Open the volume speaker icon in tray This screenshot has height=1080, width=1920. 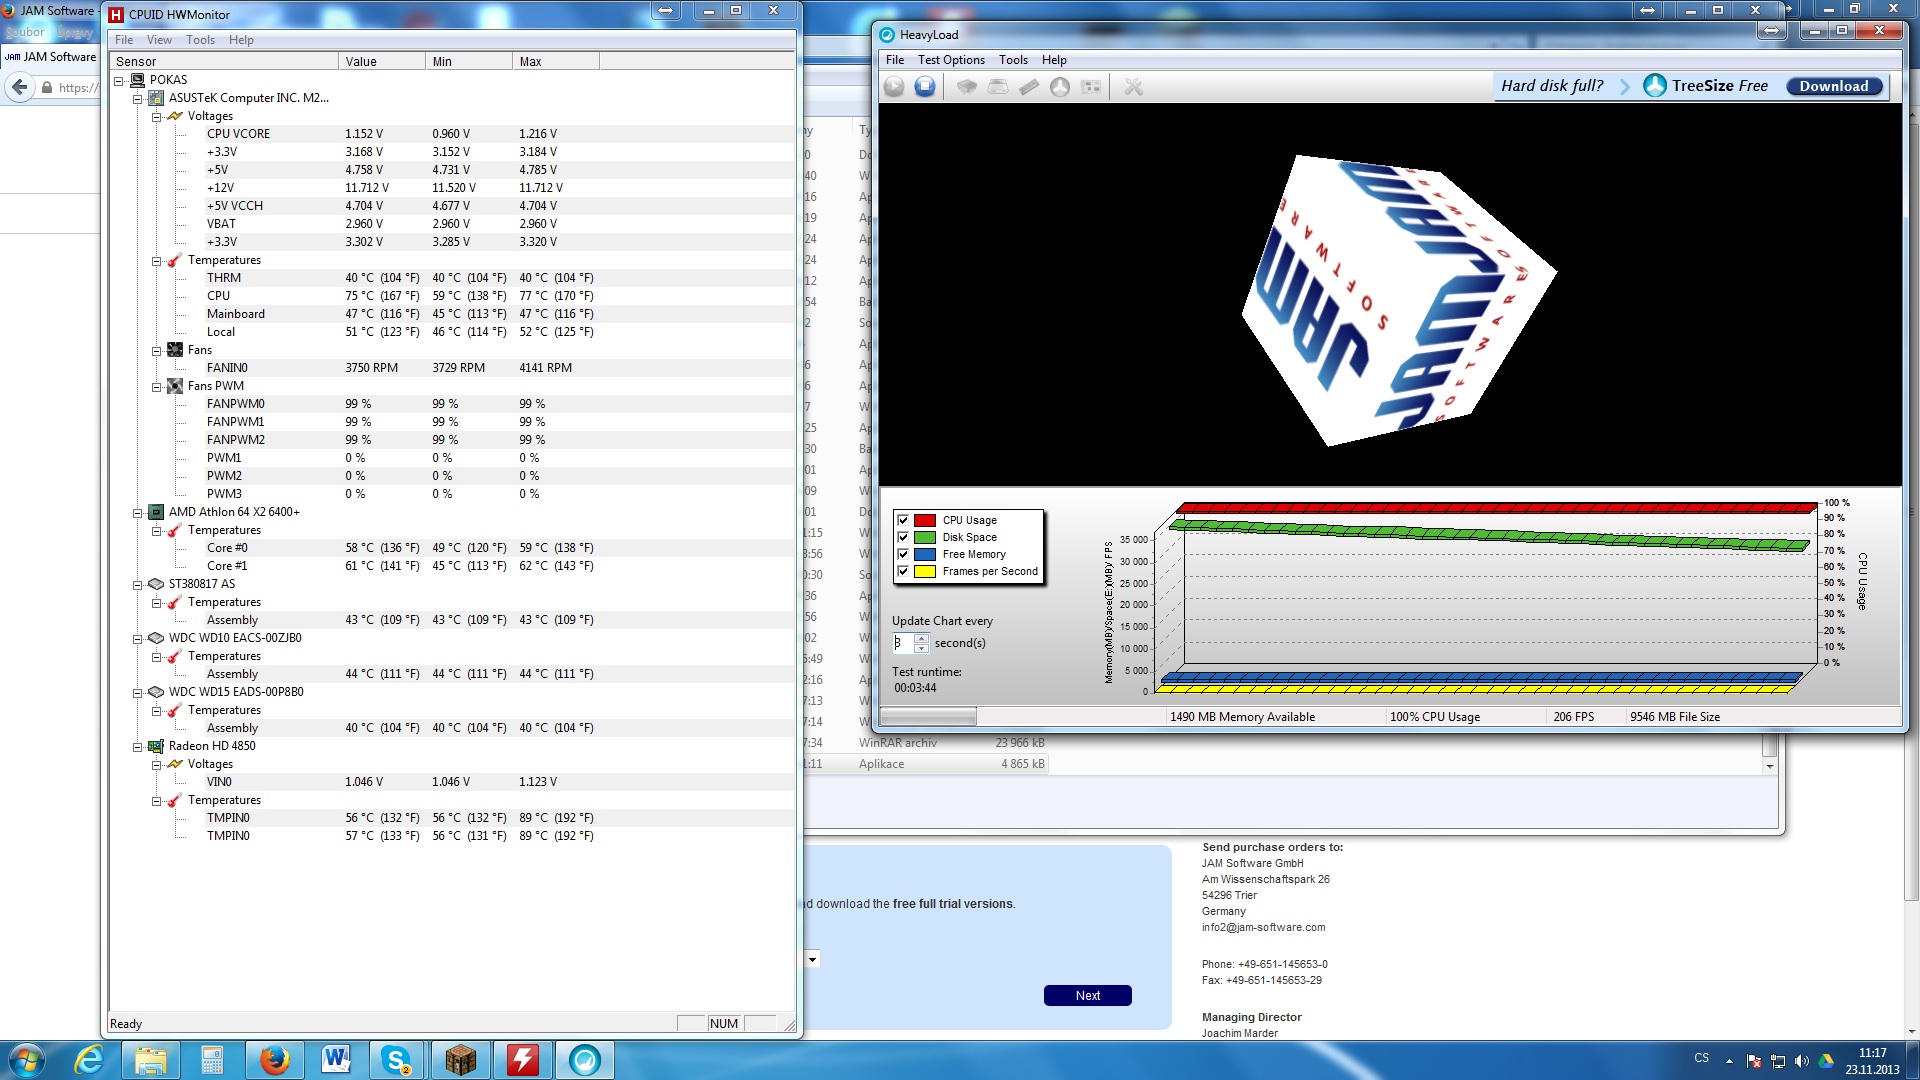point(1802,1061)
